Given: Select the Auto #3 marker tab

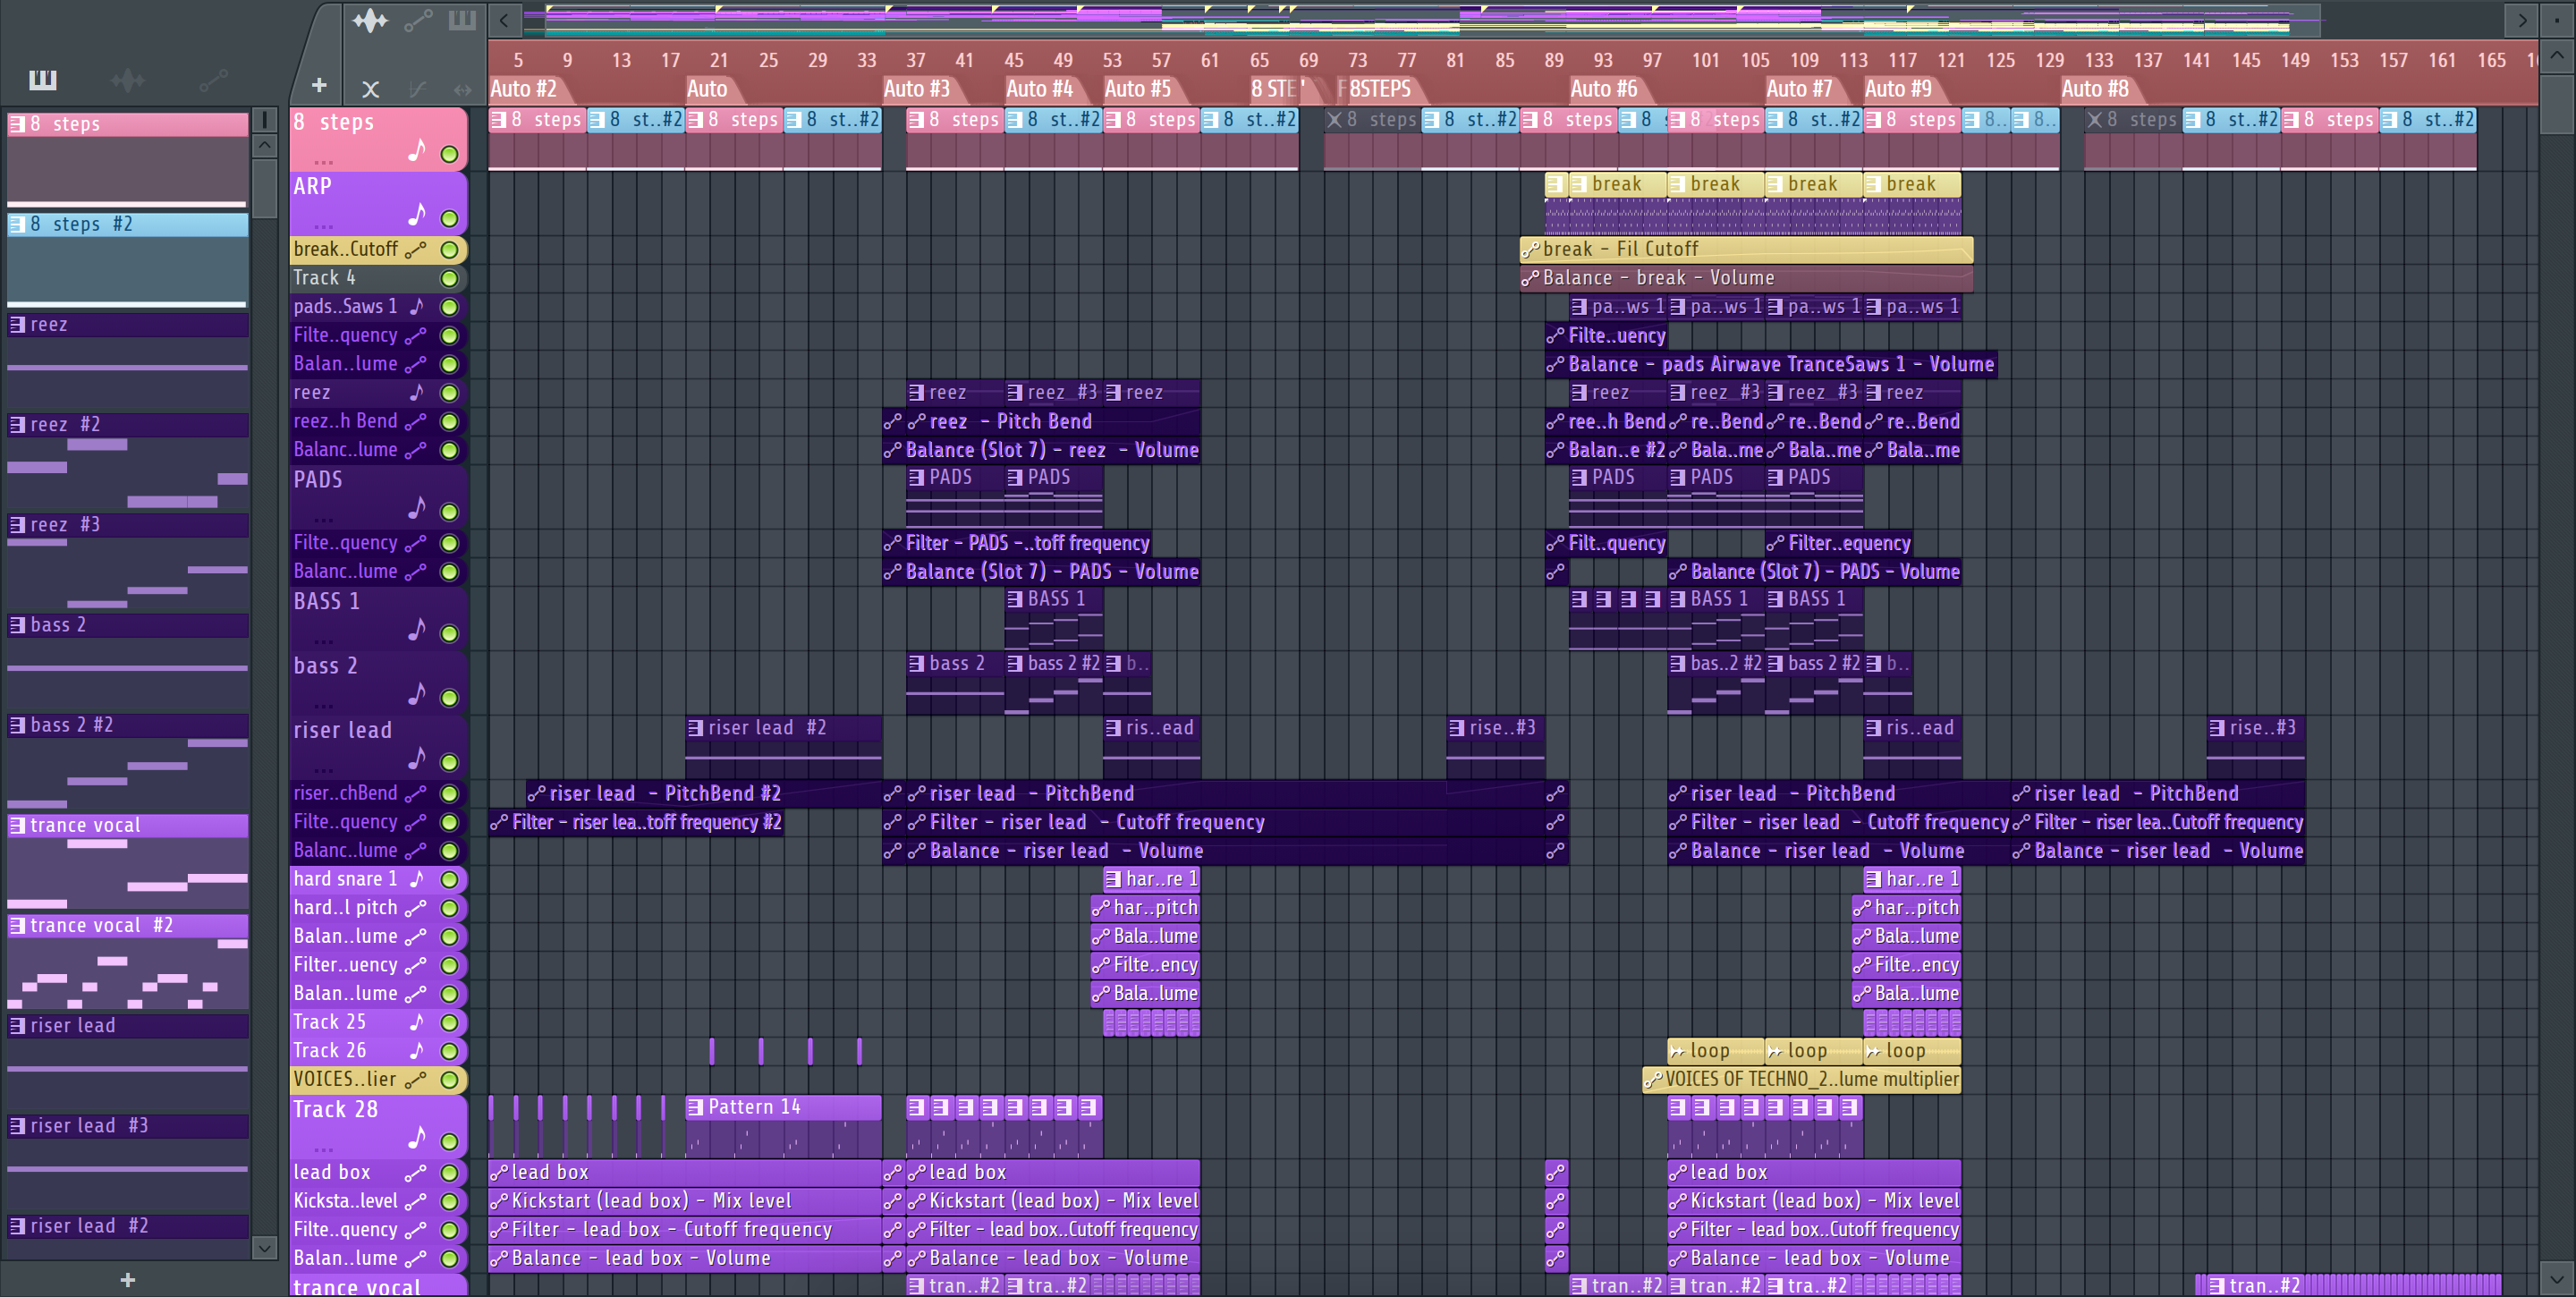Looking at the screenshot, I should (x=916, y=89).
